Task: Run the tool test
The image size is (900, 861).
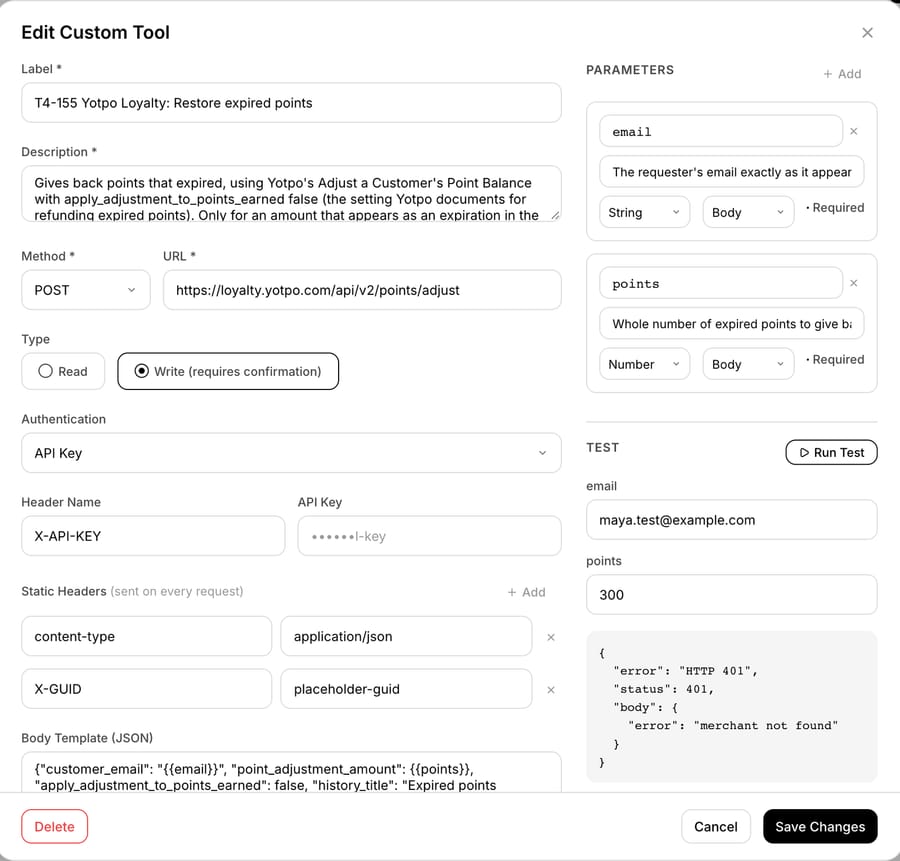Action: (x=831, y=452)
